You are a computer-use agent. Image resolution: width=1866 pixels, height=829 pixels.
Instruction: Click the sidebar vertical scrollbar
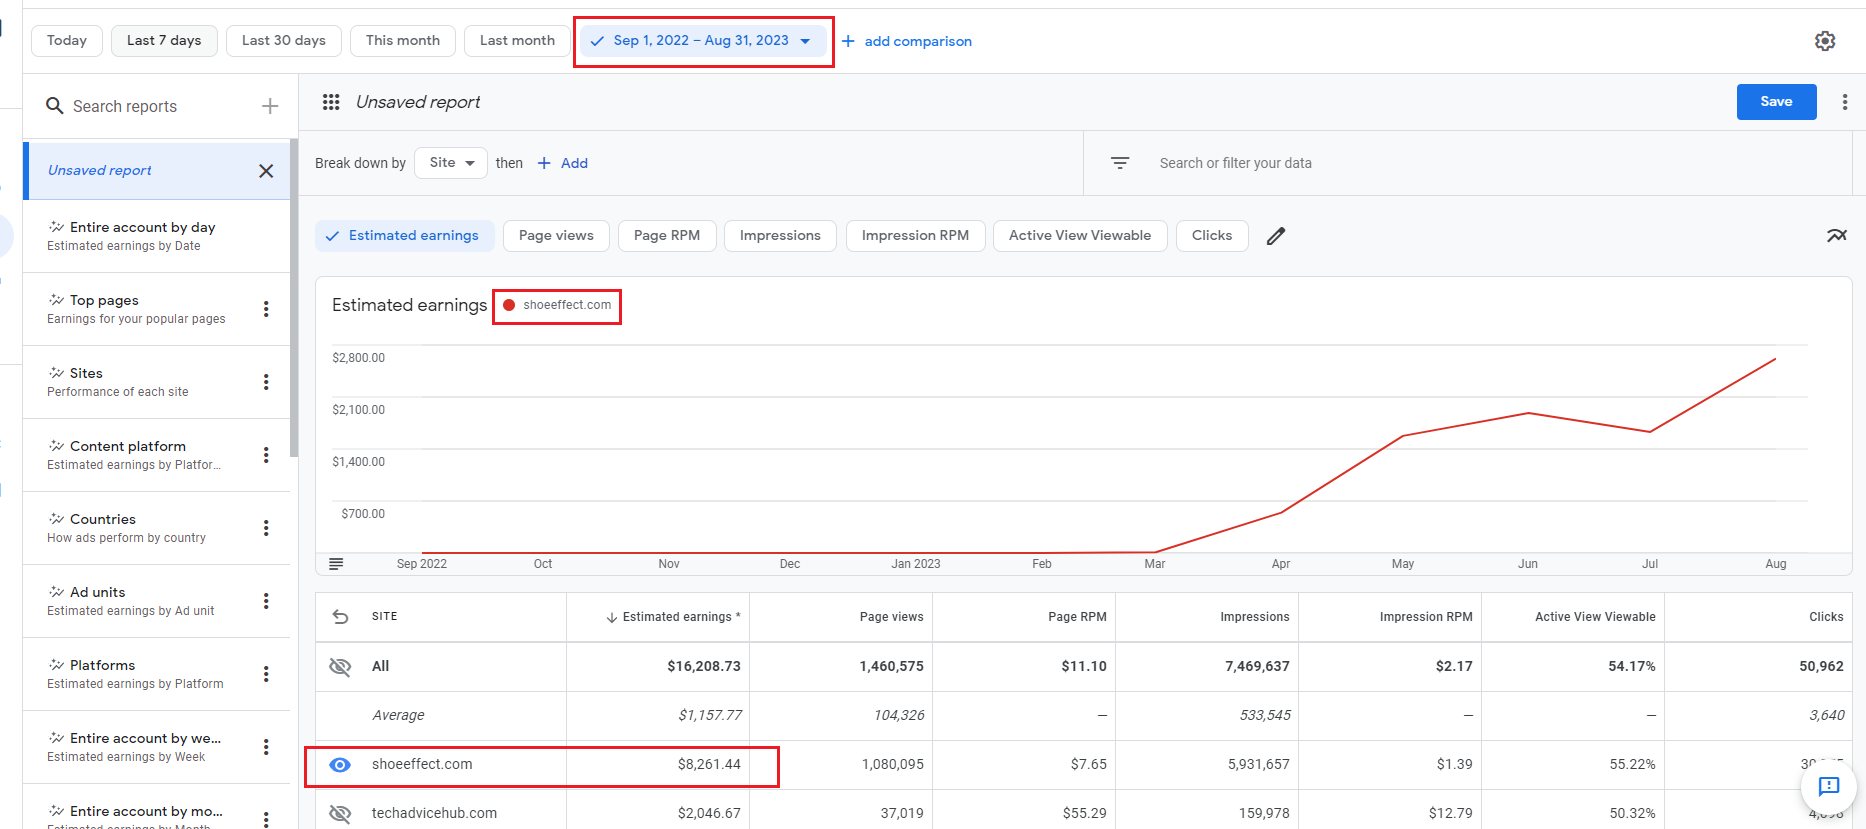point(294,298)
